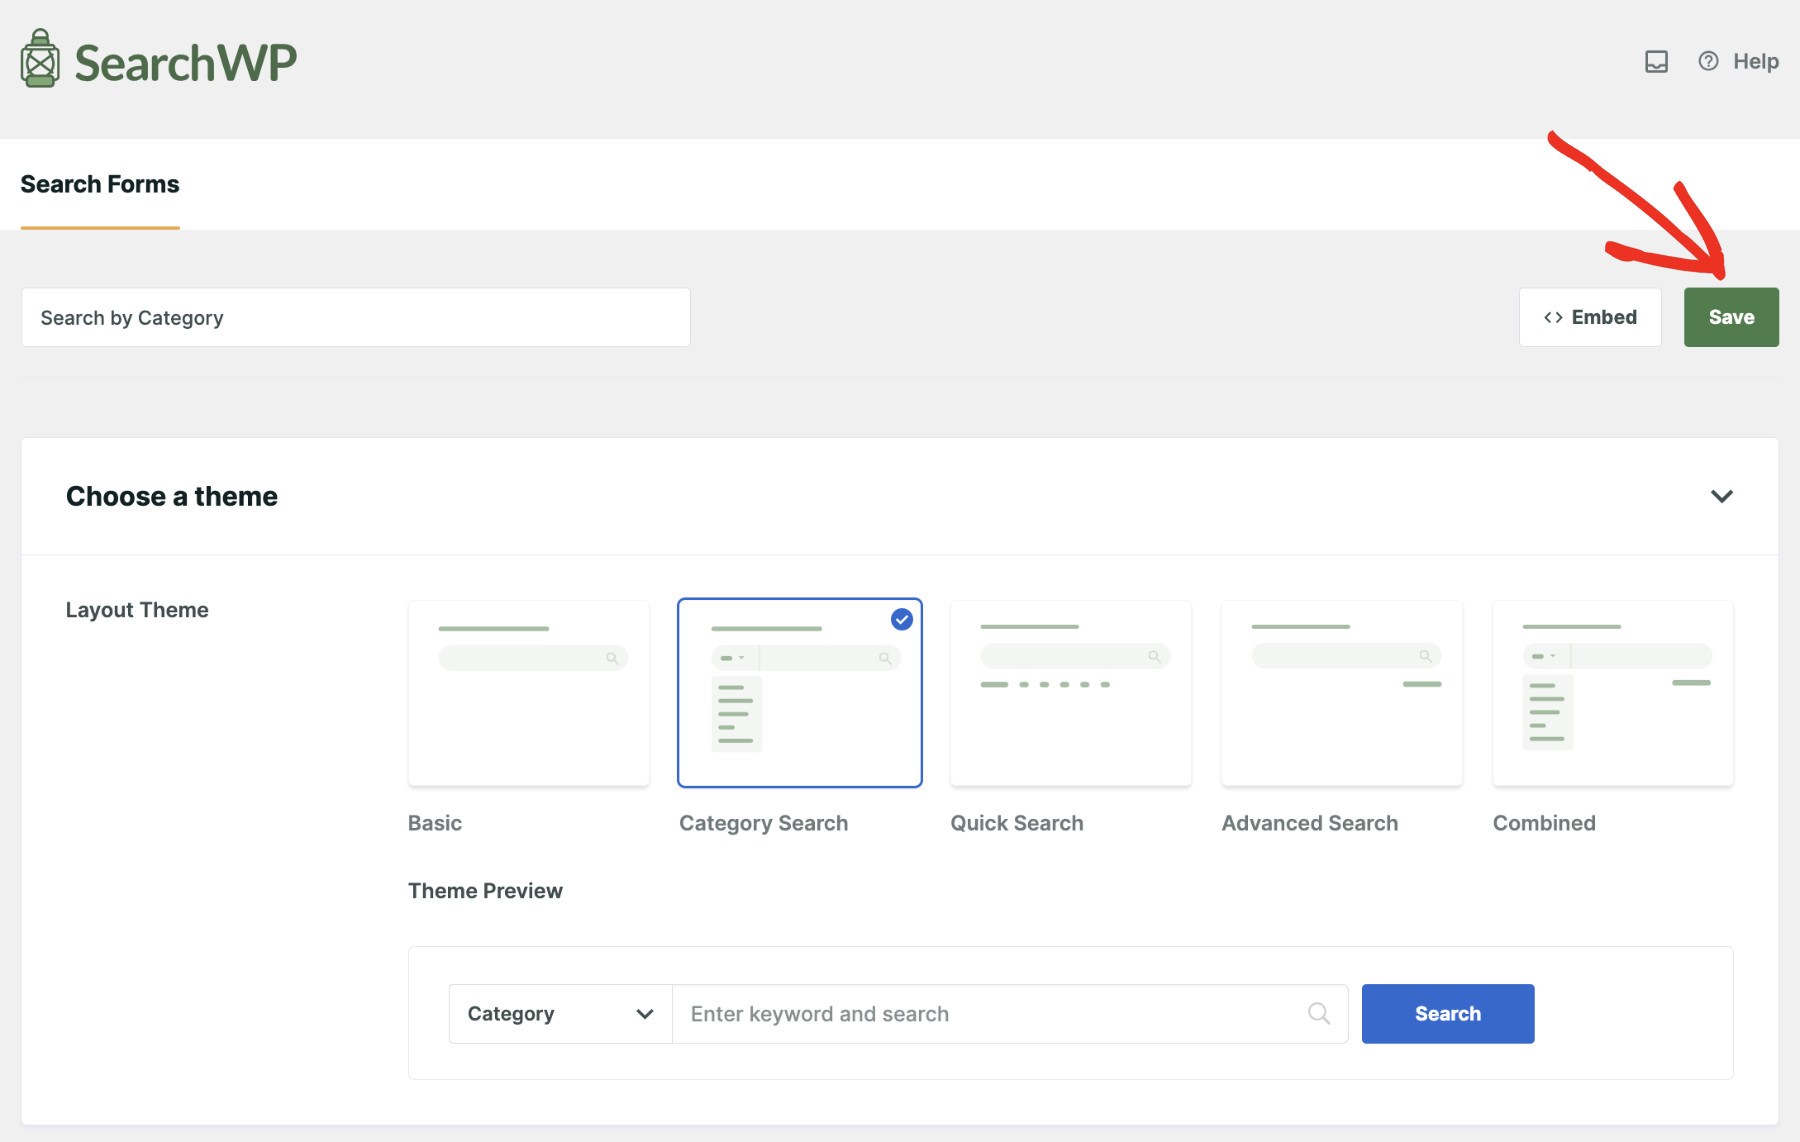The height and width of the screenshot is (1142, 1800).
Task: Click the search icon inside Basic theme thumbnail
Action: [x=611, y=657]
